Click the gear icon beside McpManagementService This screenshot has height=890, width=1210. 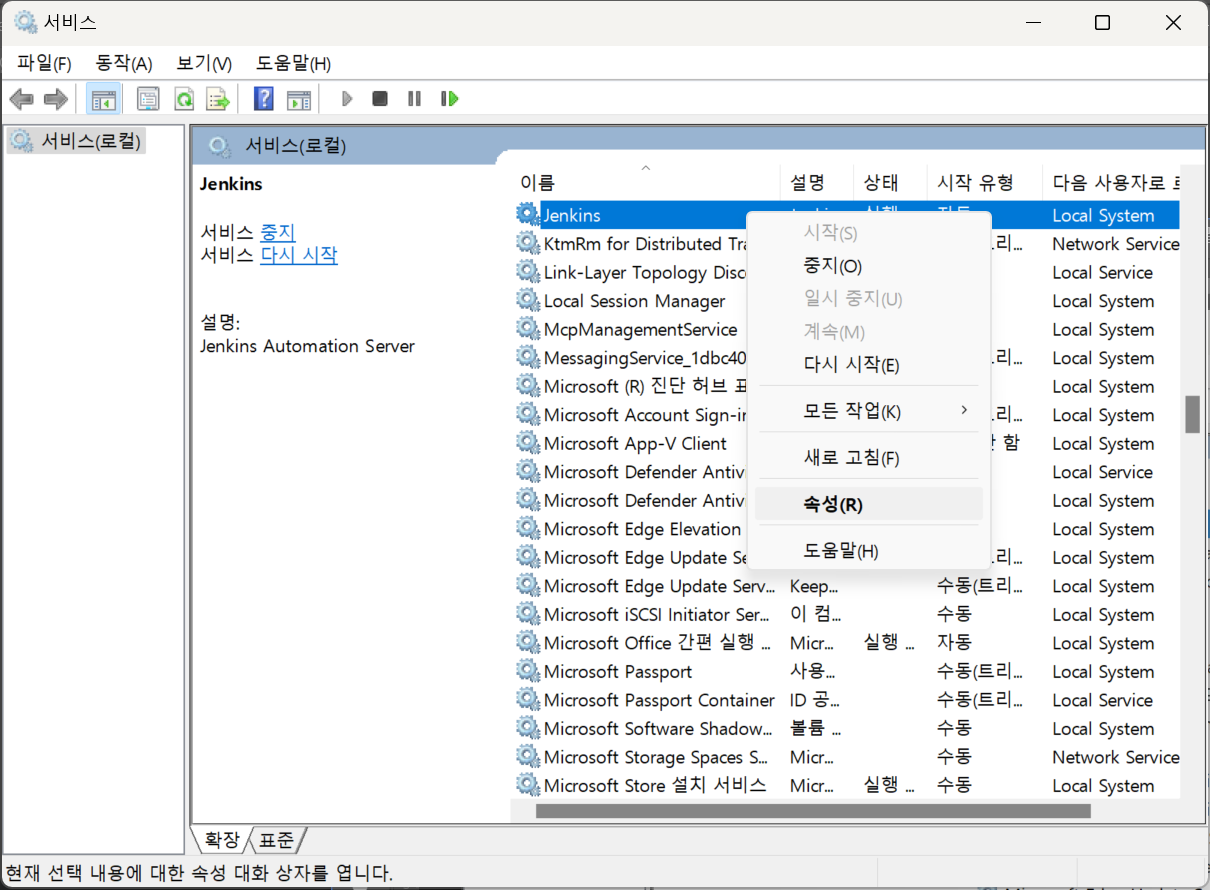pyautogui.click(x=528, y=329)
